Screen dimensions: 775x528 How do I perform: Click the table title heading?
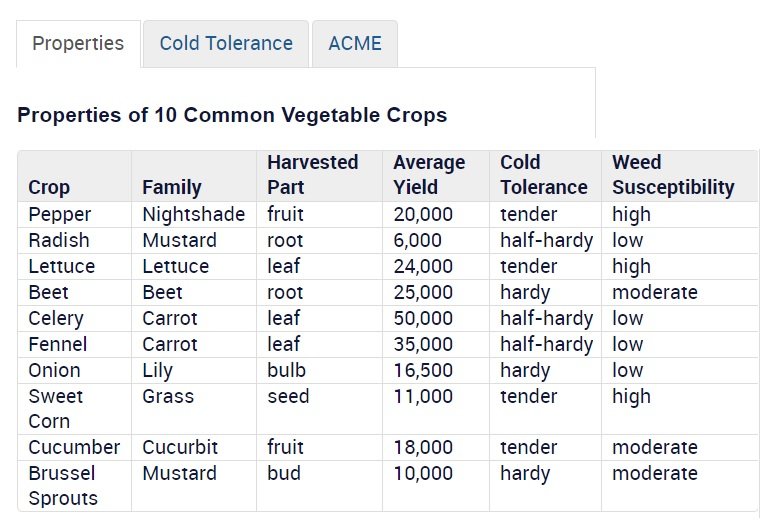[x=232, y=114]
